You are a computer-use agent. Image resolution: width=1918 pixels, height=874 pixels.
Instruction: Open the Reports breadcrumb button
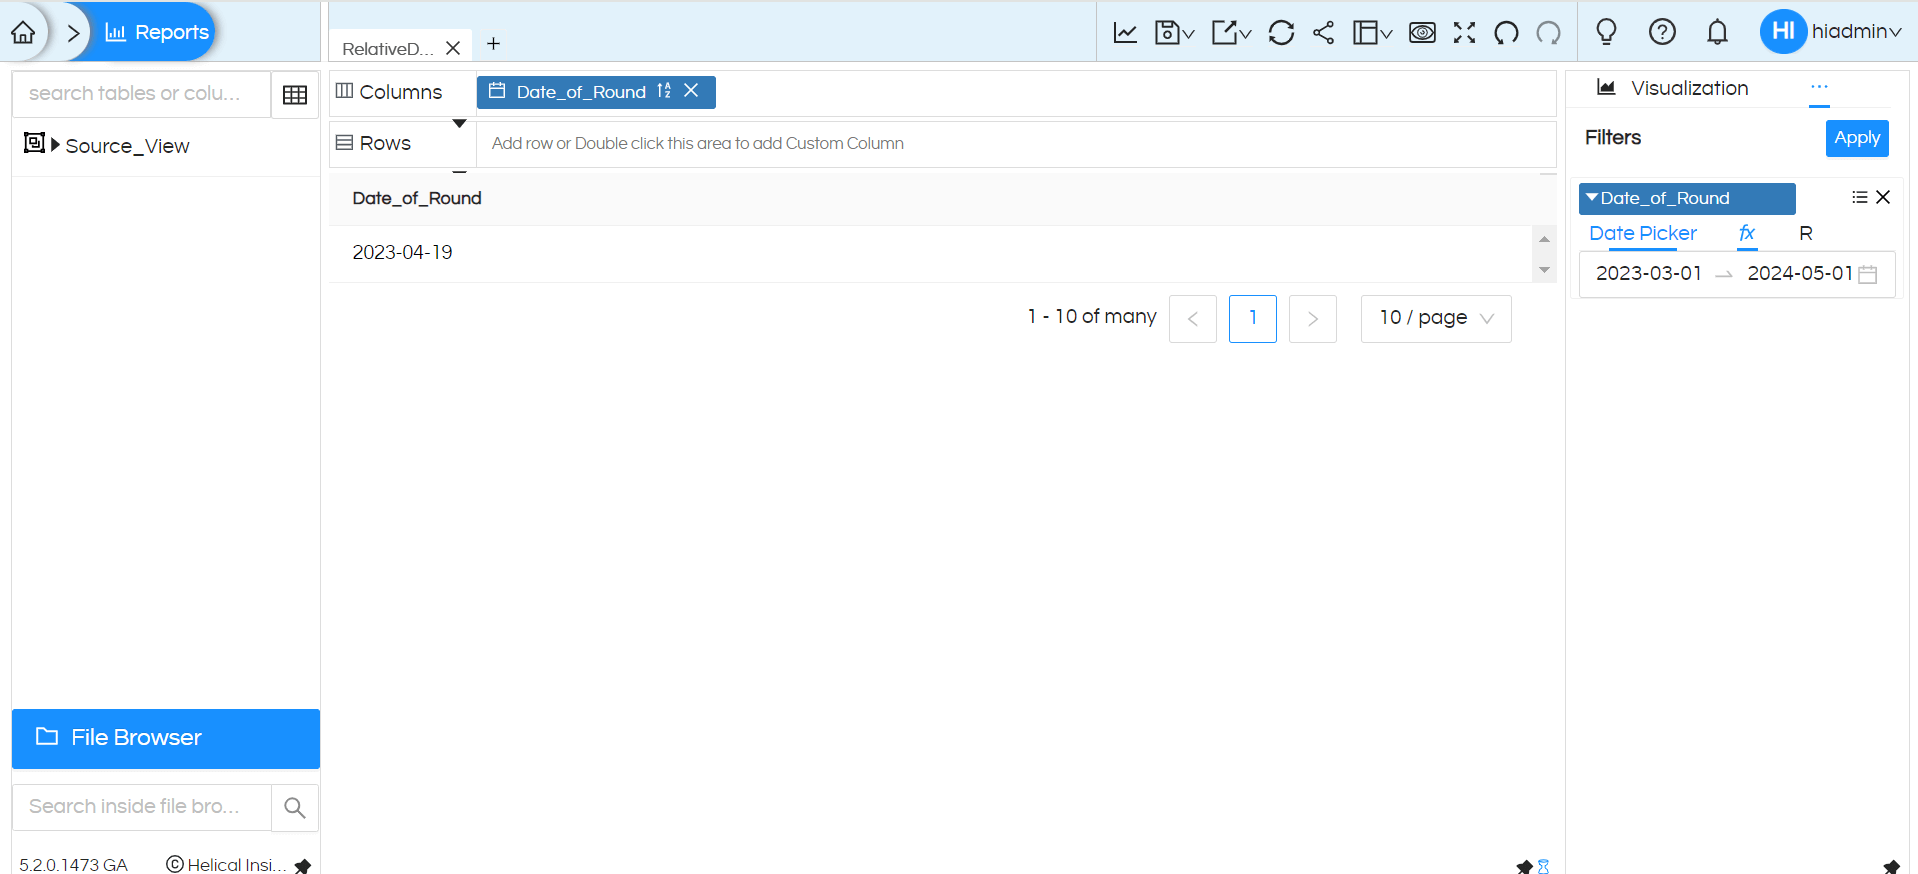157,32
